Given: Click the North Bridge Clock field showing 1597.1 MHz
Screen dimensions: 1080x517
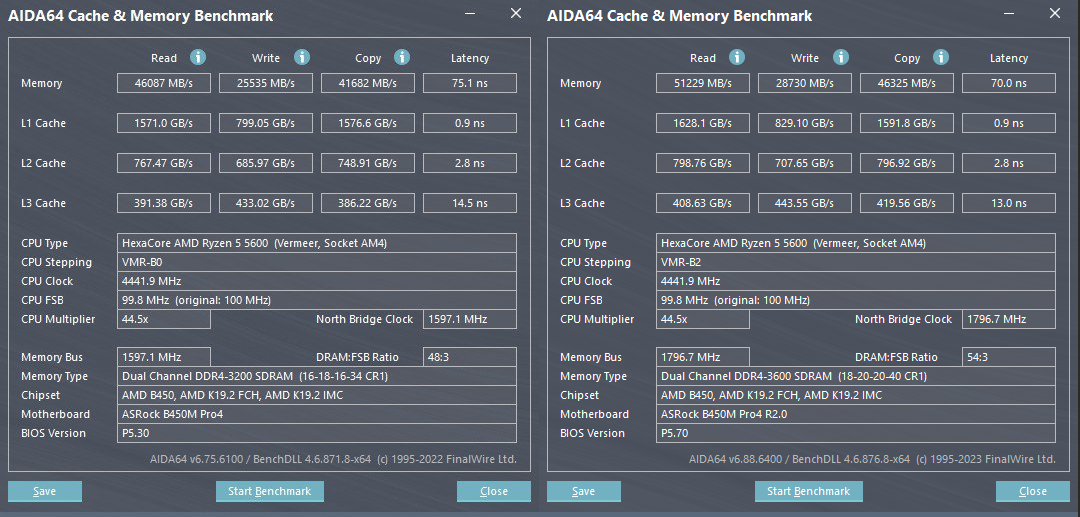Looking at the screenshot, I should [x=469, y=319].
